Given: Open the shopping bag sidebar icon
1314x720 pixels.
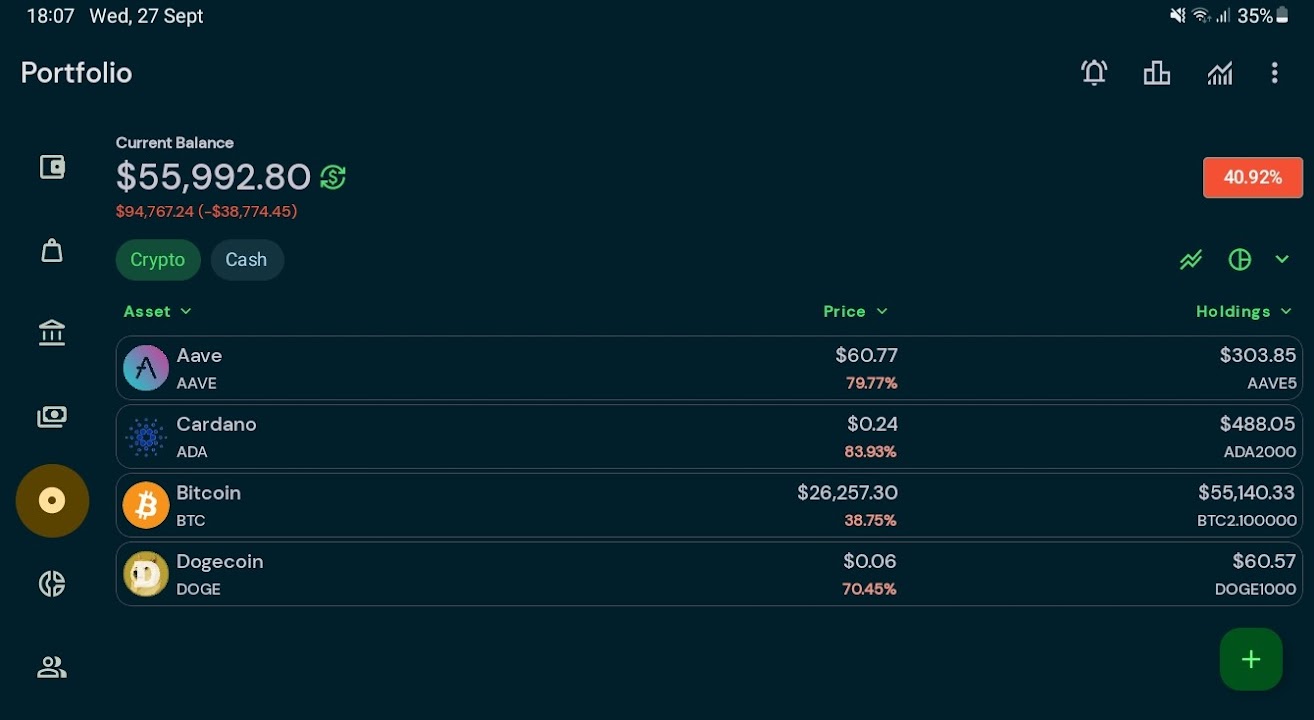Looking at the screenshot, I should tap(52, 250).
